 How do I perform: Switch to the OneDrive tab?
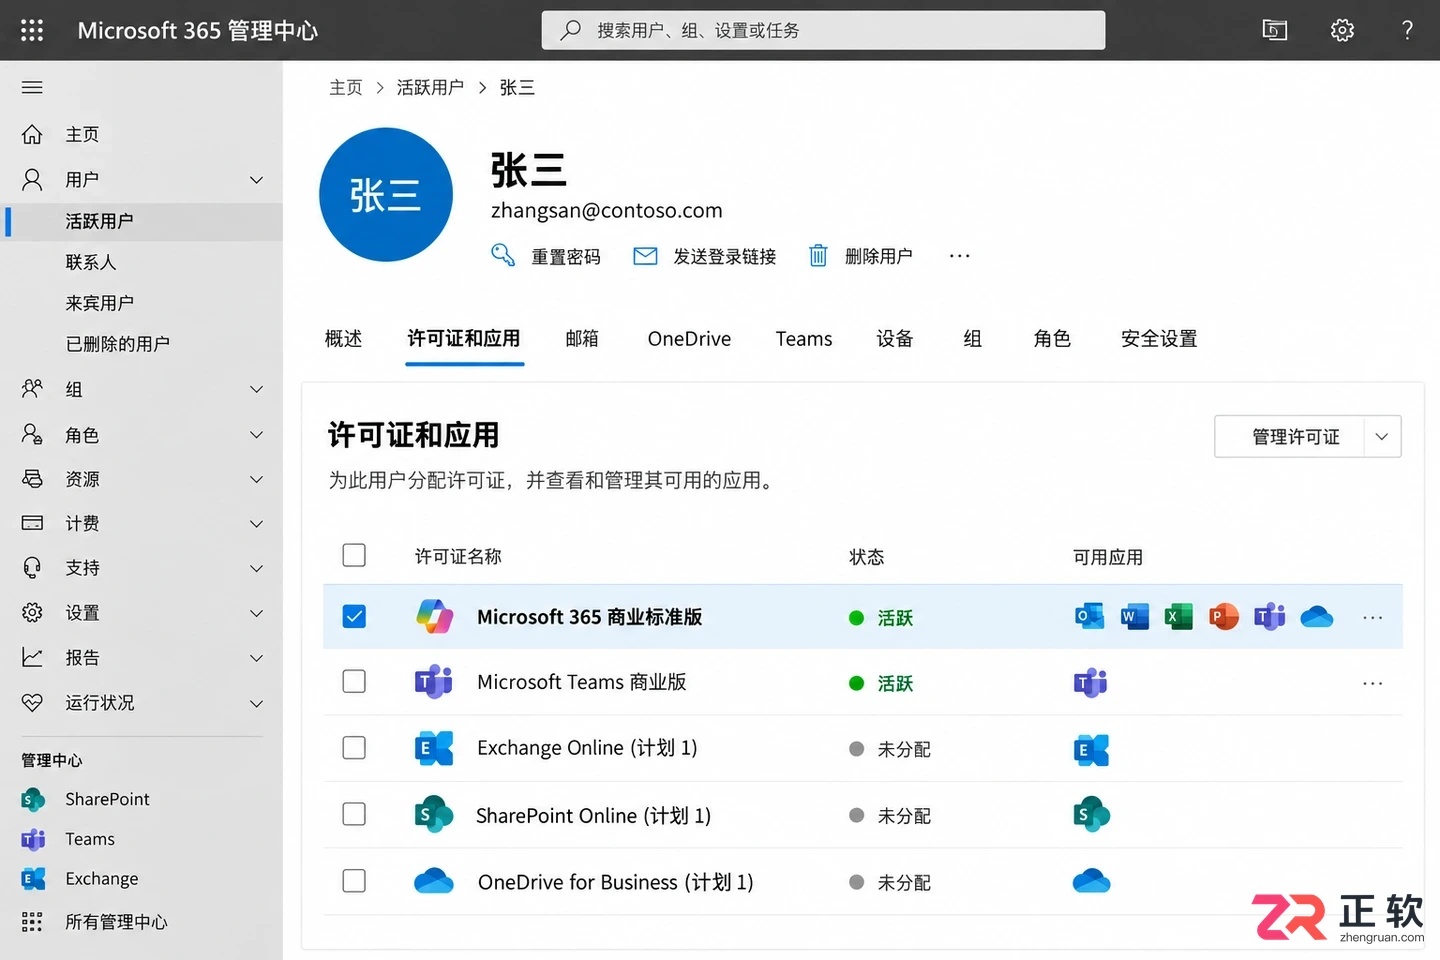(689, 339)
